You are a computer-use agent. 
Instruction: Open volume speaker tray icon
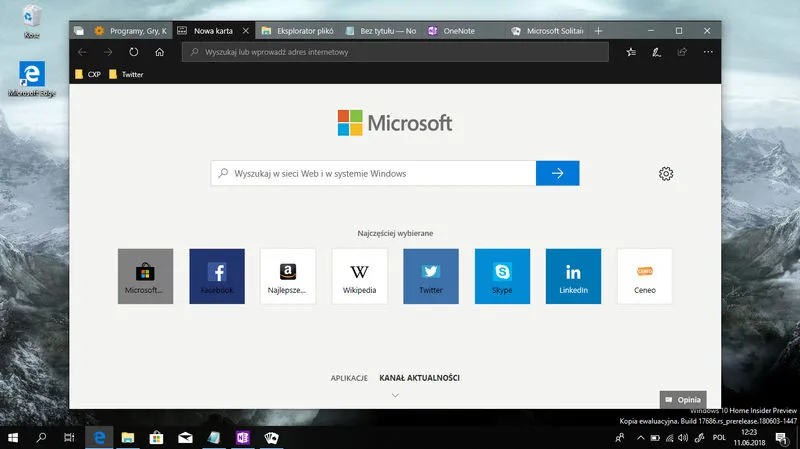pyautogui.click(x=683, y=438)
